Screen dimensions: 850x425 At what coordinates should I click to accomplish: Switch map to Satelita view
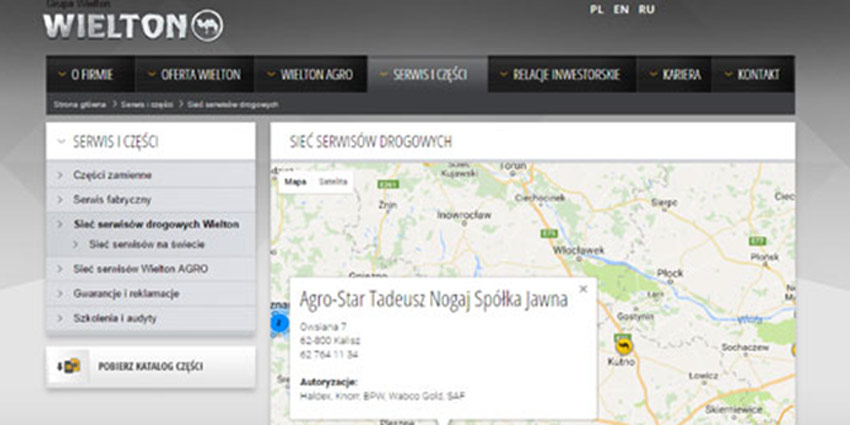(333, 182)
